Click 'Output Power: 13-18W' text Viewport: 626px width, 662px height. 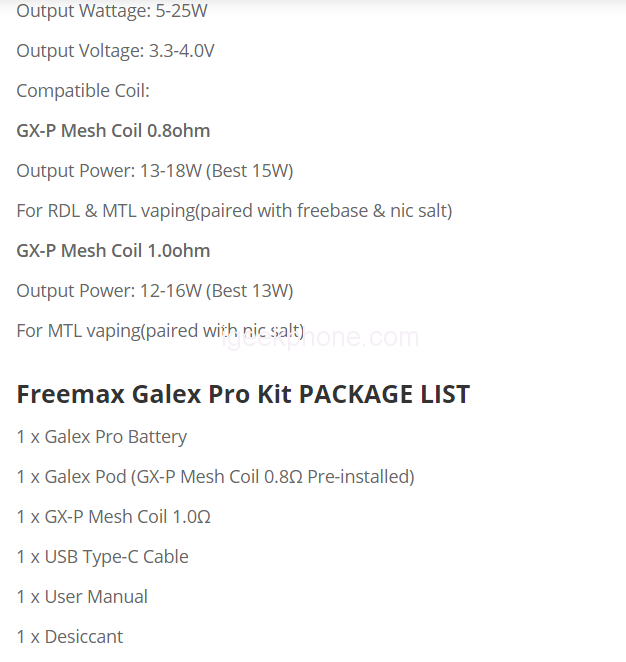pyautogui.click(x=107, y=171)
